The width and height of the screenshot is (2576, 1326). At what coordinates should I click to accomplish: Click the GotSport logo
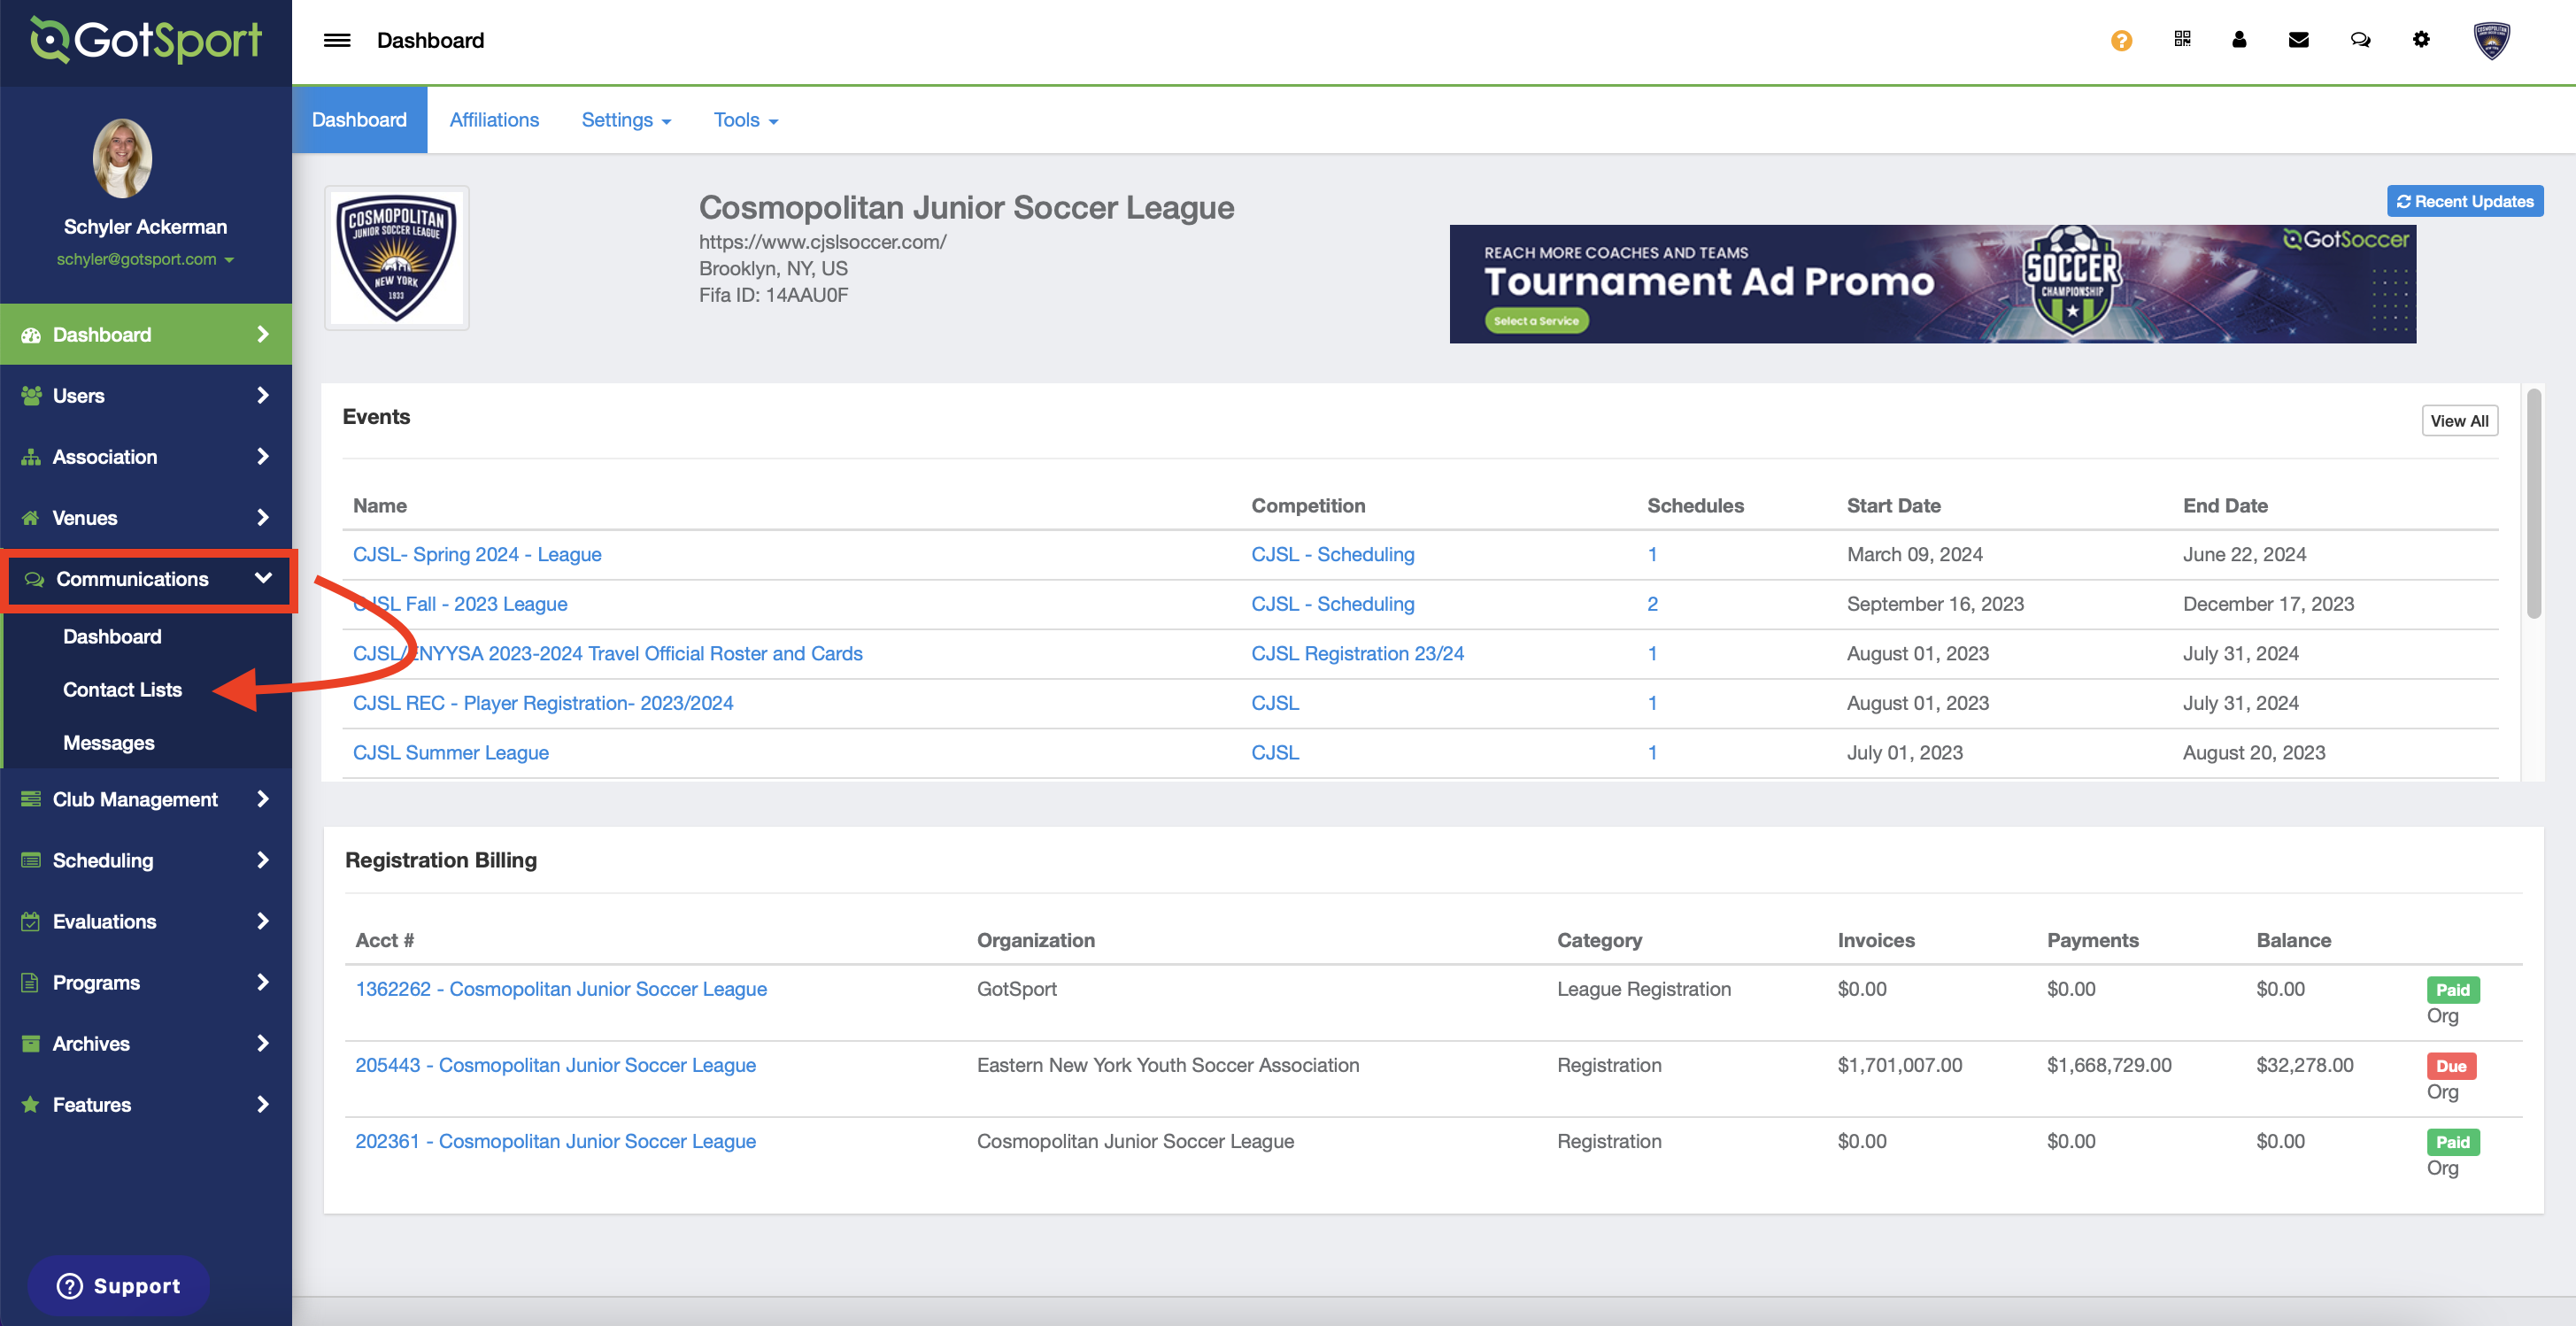(x=146, y=40)
